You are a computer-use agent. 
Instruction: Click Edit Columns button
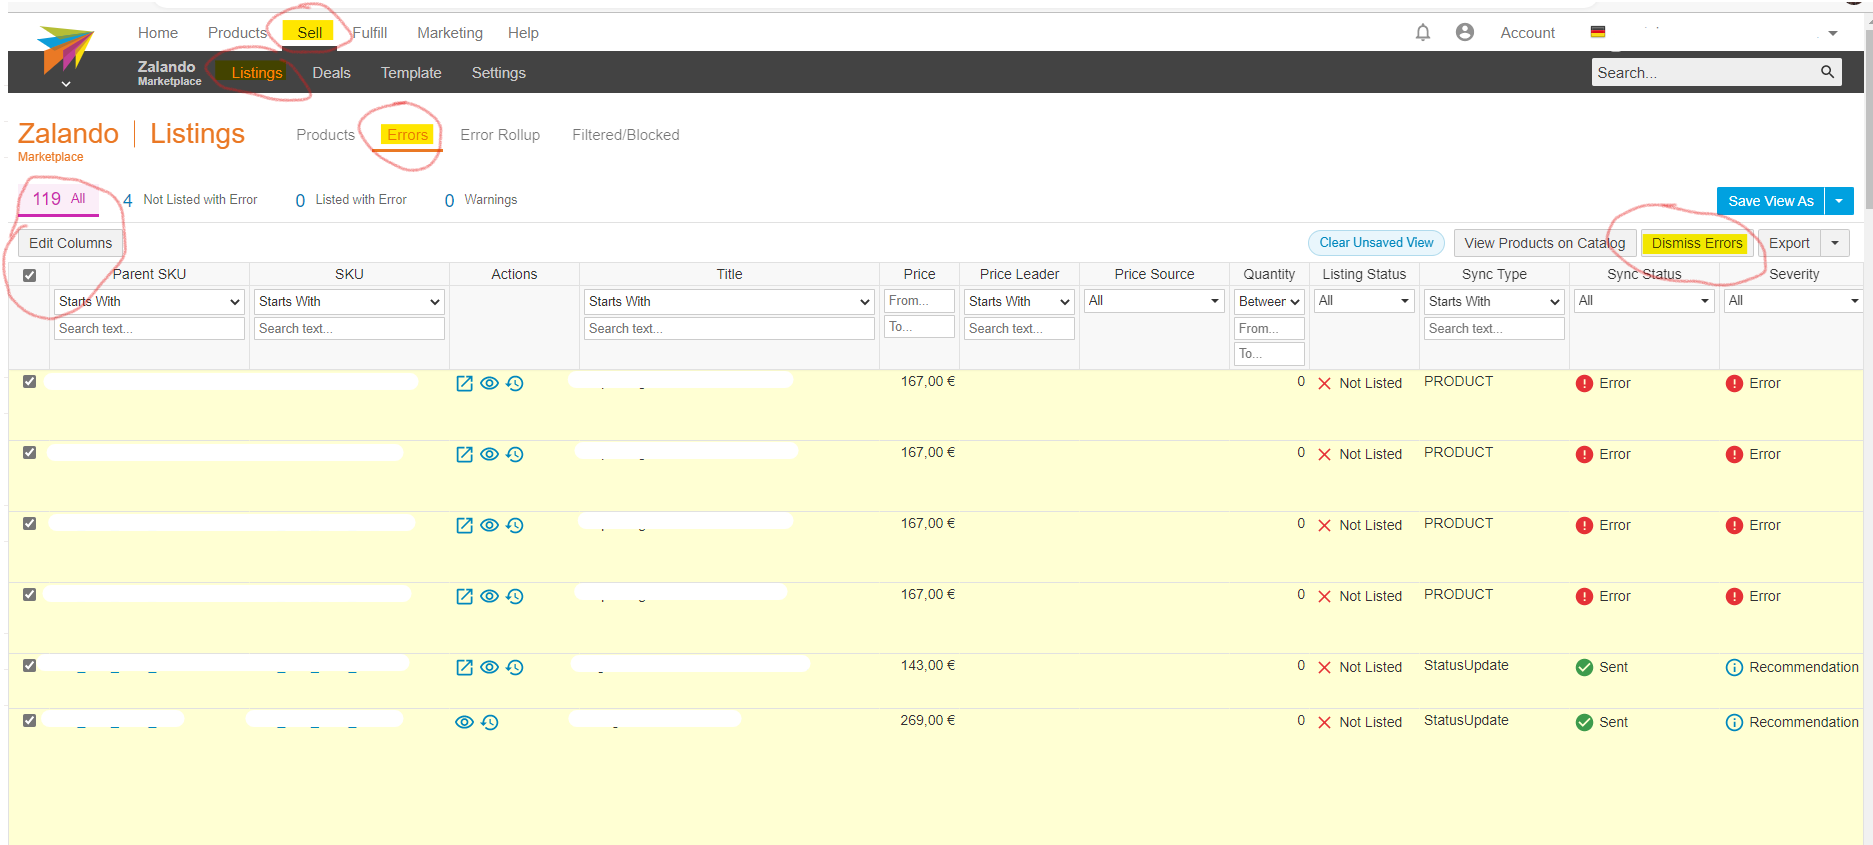click(71, 243)
